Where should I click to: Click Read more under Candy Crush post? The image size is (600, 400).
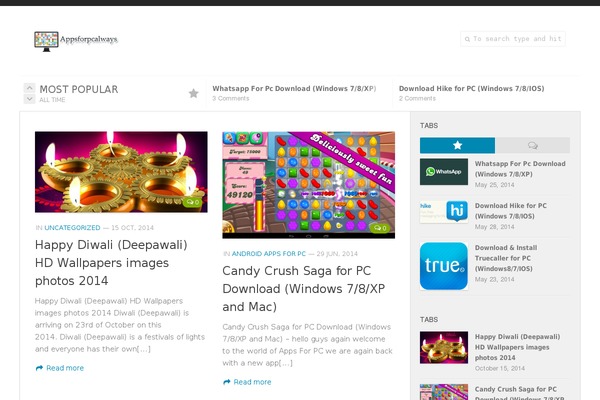click(x=247, y=382)
